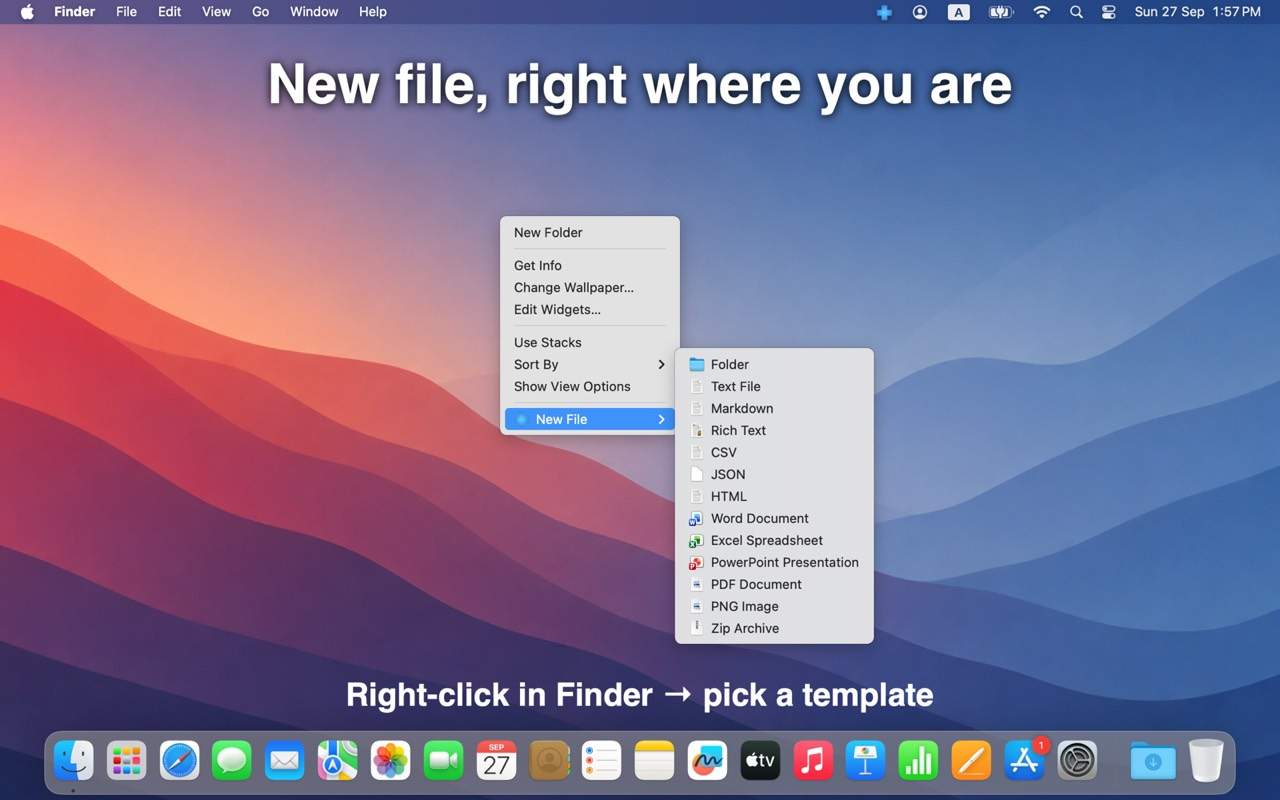Screen dimensions: 1280x800
Task: Open the File menu in menu bar
Action: 126,12
